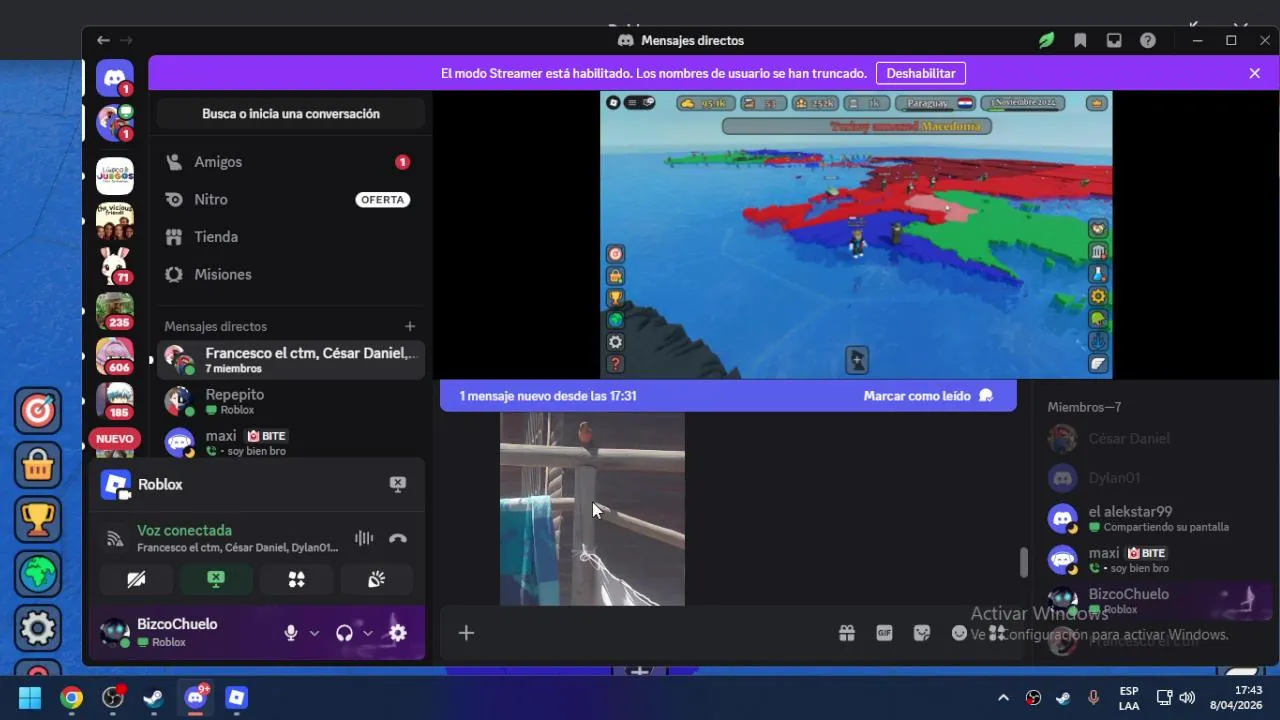
Task: Stop streaming Roblox via panel screen icon
Action: coord(398,484)
